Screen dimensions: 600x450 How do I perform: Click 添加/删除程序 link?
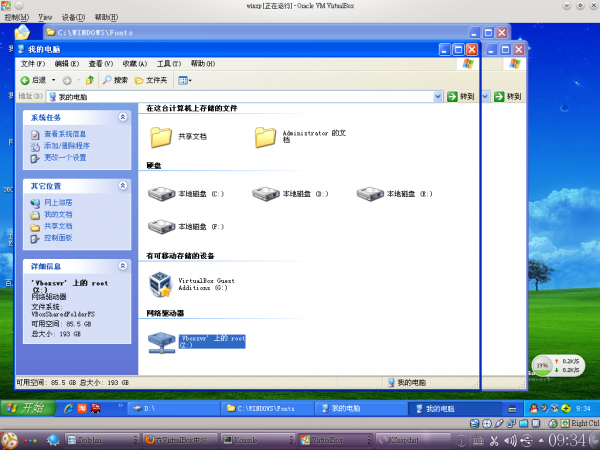[x=67, y=146]
